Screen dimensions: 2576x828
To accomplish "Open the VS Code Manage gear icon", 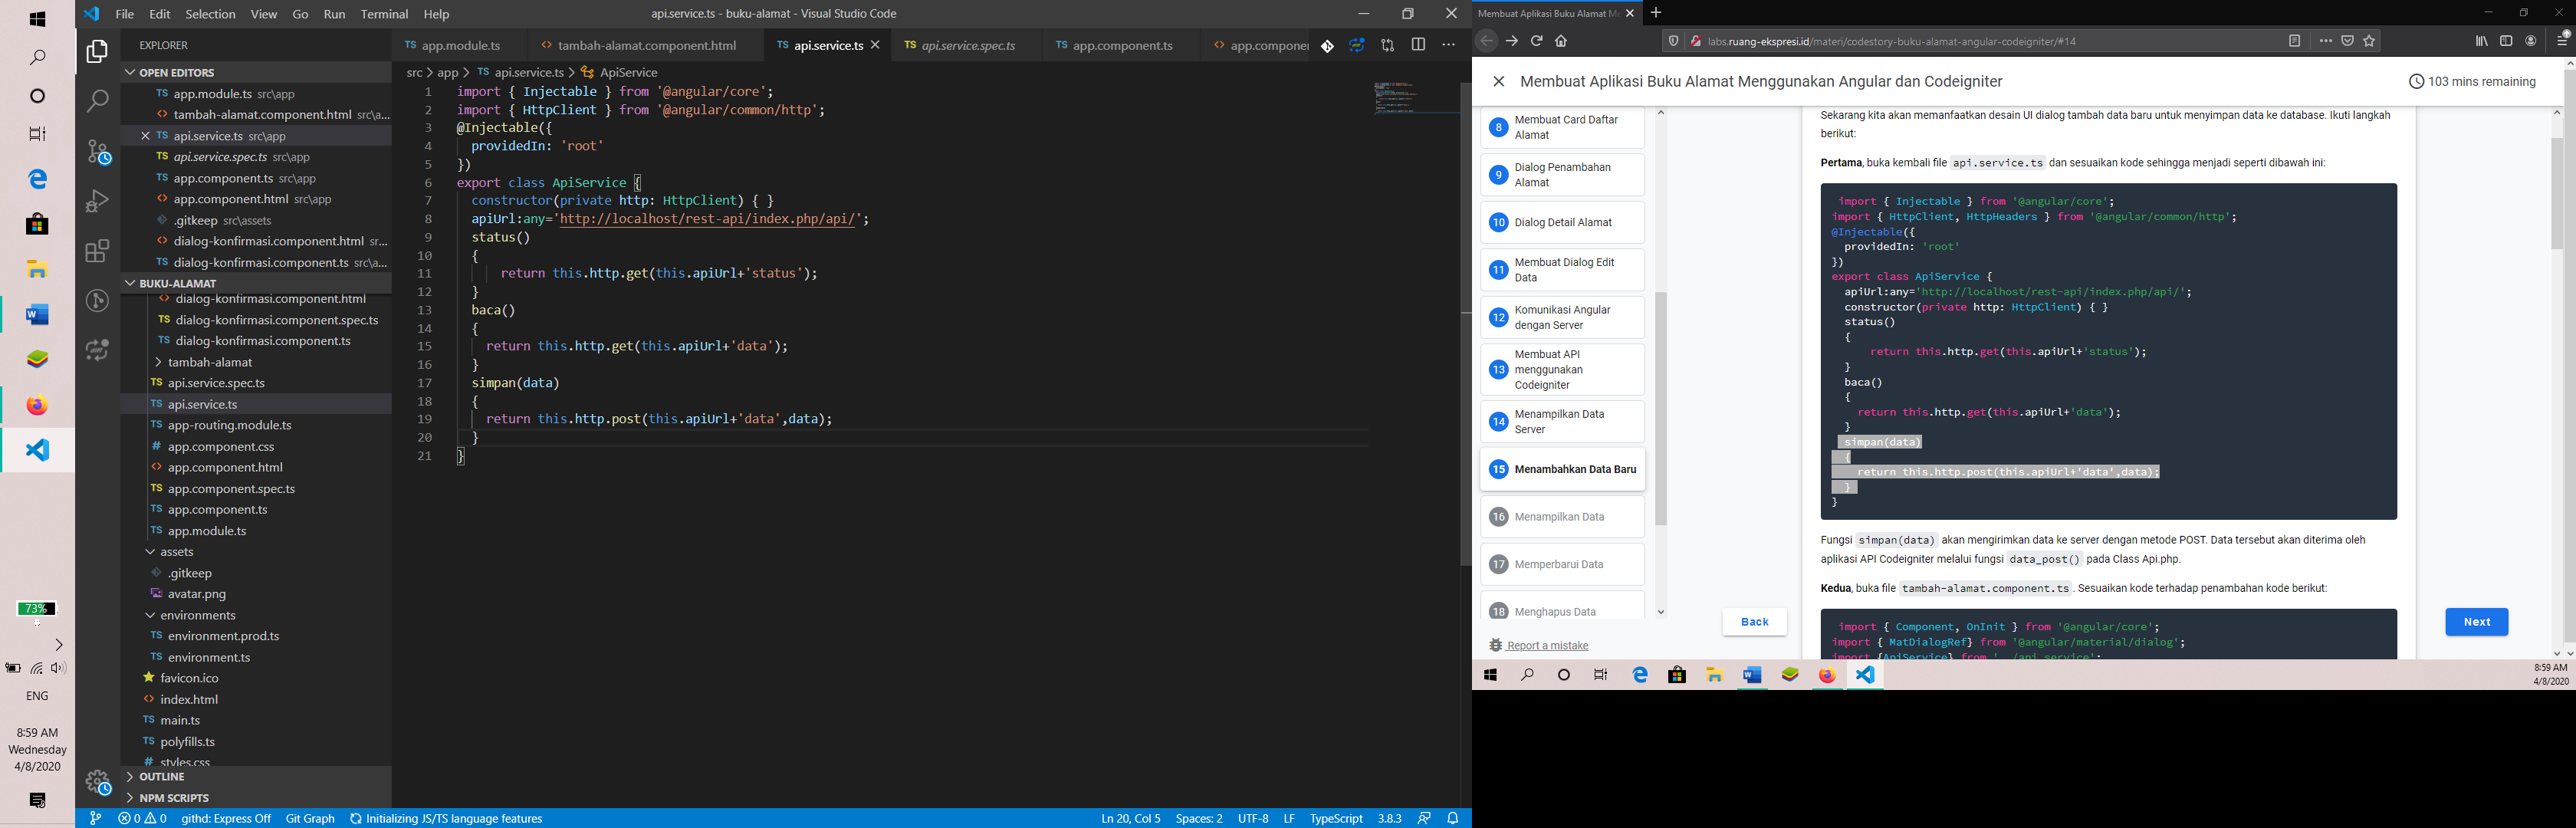I will pos(98,782).
